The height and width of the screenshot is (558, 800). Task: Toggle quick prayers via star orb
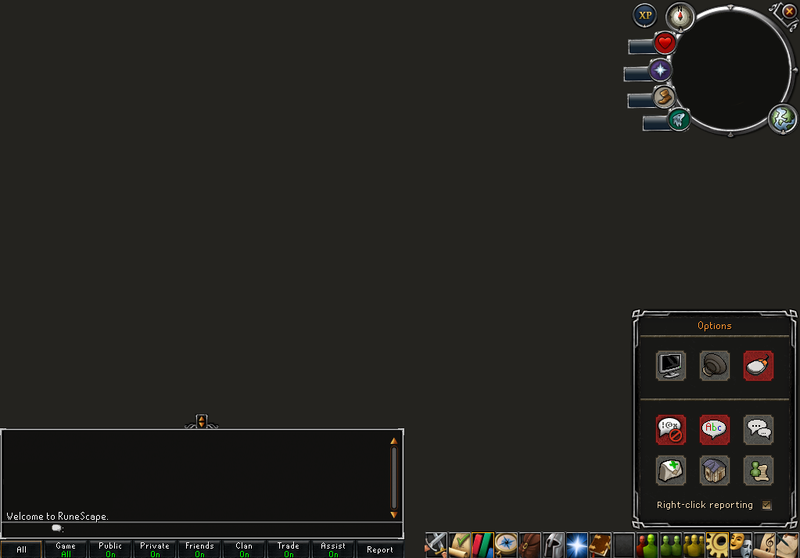pyautogui.click(x=660, y=70)
